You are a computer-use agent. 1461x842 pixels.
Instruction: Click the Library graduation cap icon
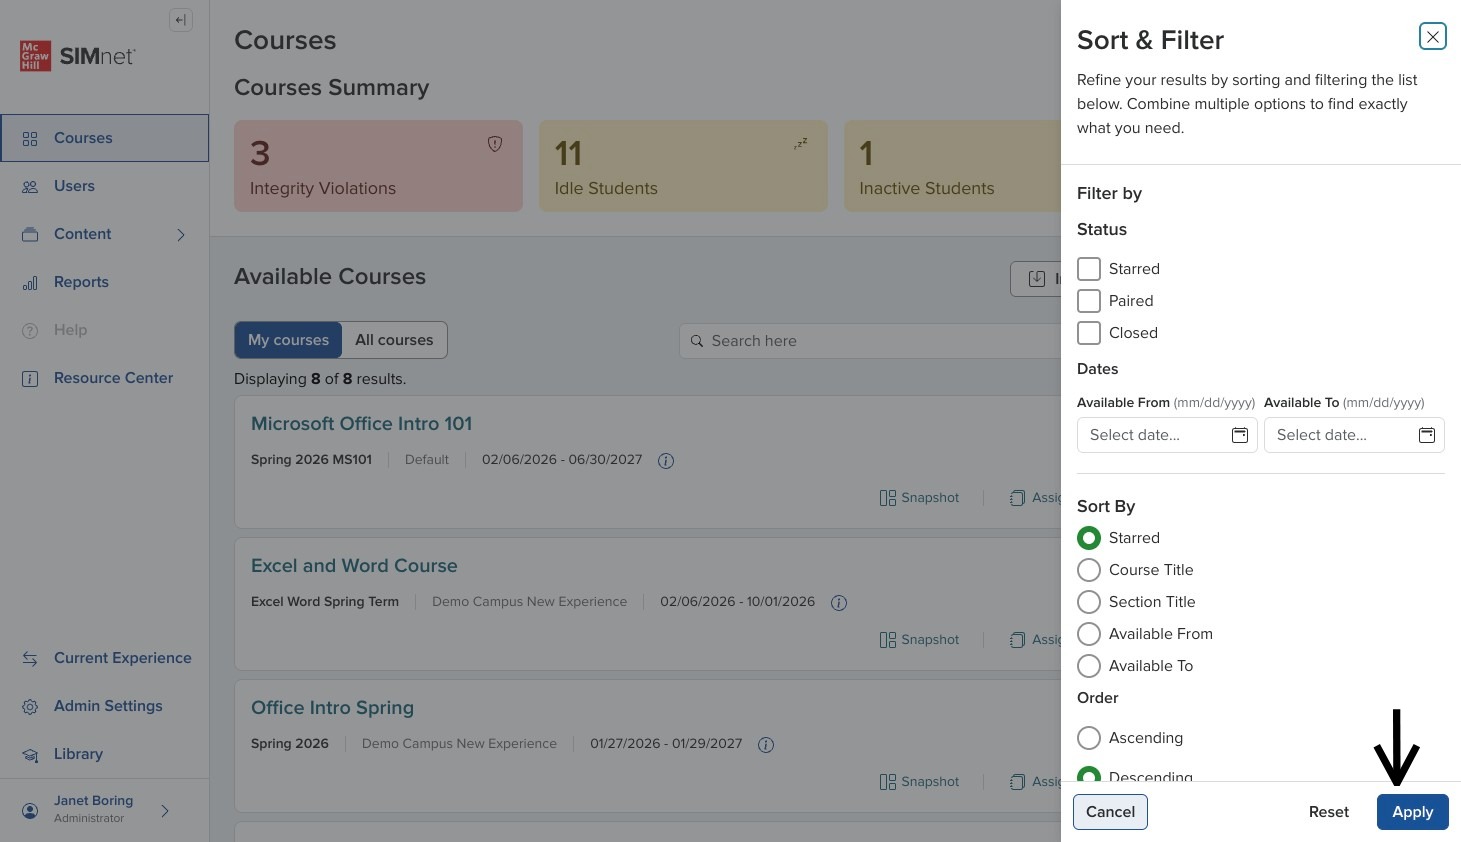(30, 755)
